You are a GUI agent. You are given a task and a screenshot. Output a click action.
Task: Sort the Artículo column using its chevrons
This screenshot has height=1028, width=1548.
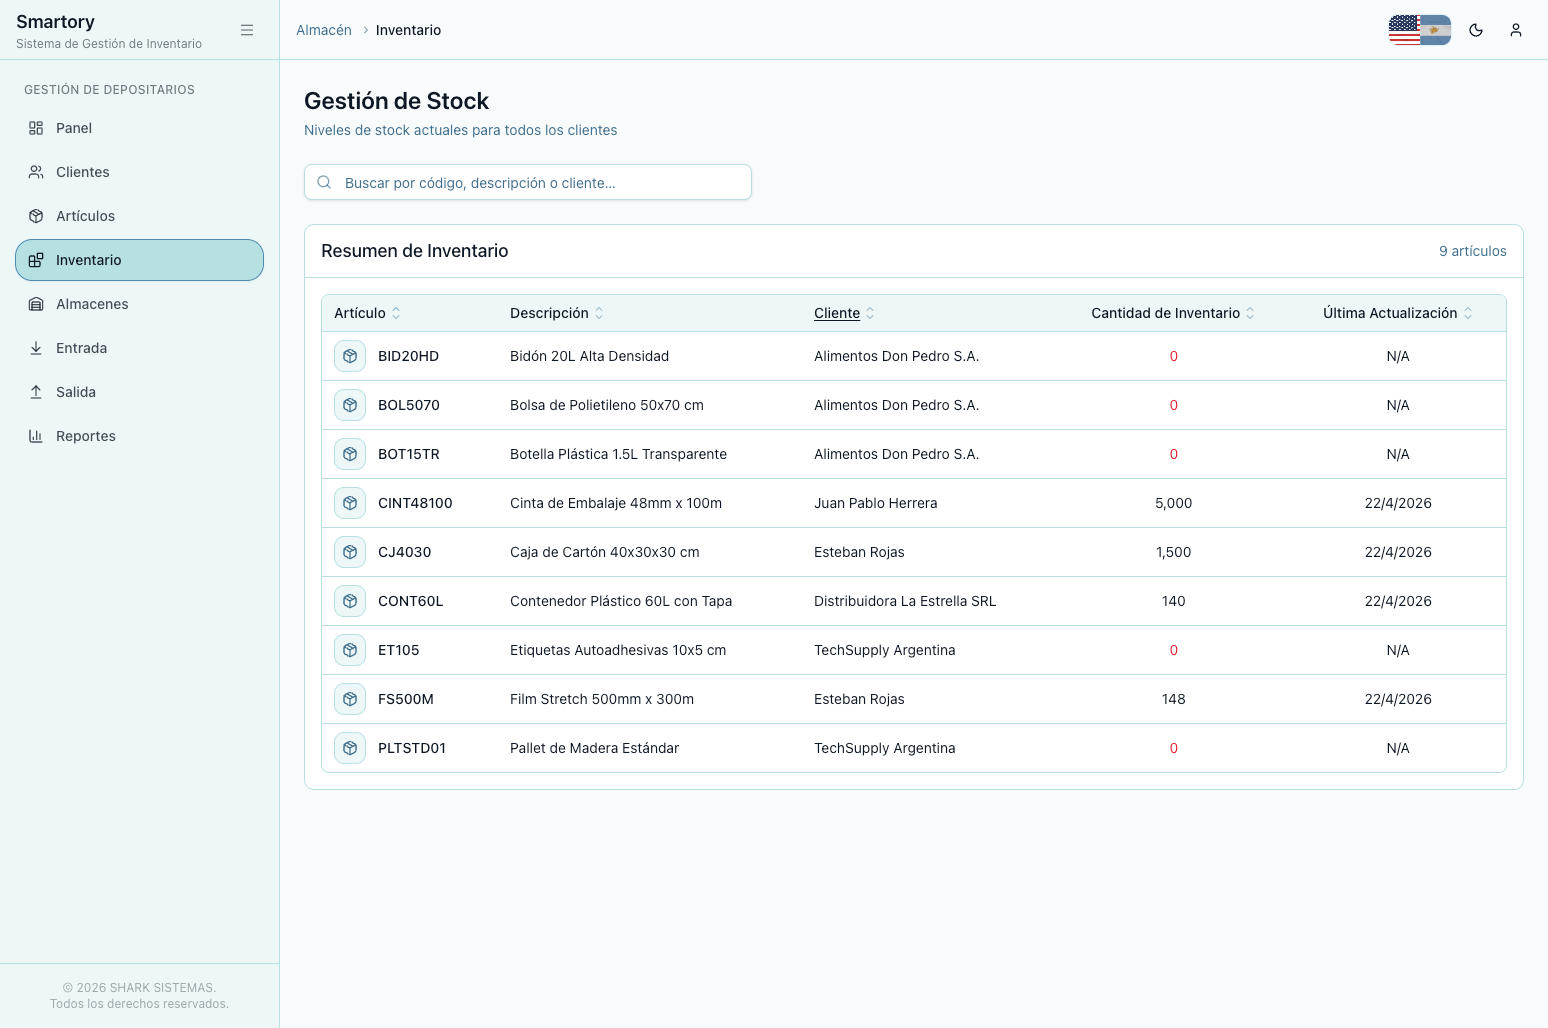pyautogui.click(x=396, y=312)
